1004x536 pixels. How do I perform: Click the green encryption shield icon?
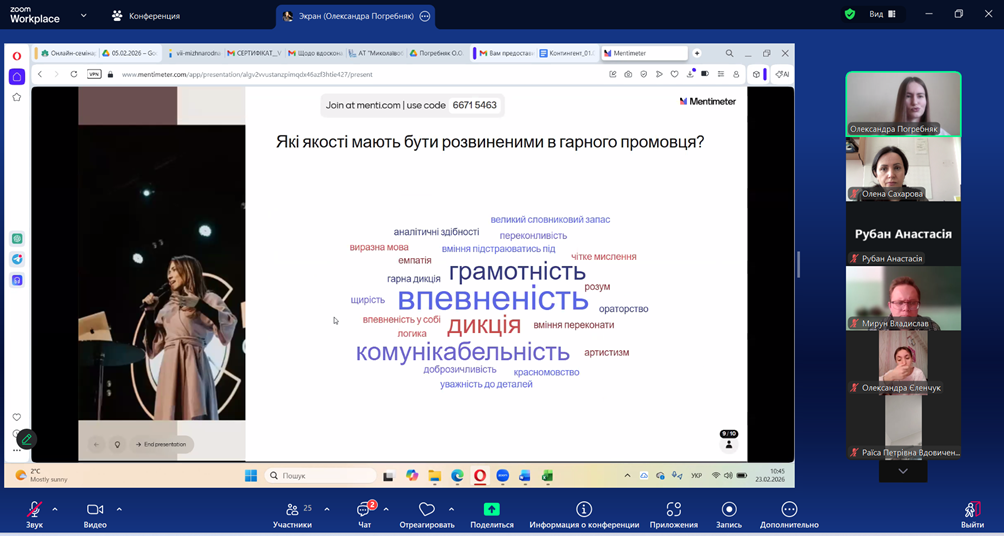pyautogui.click(x=850, y=14)
